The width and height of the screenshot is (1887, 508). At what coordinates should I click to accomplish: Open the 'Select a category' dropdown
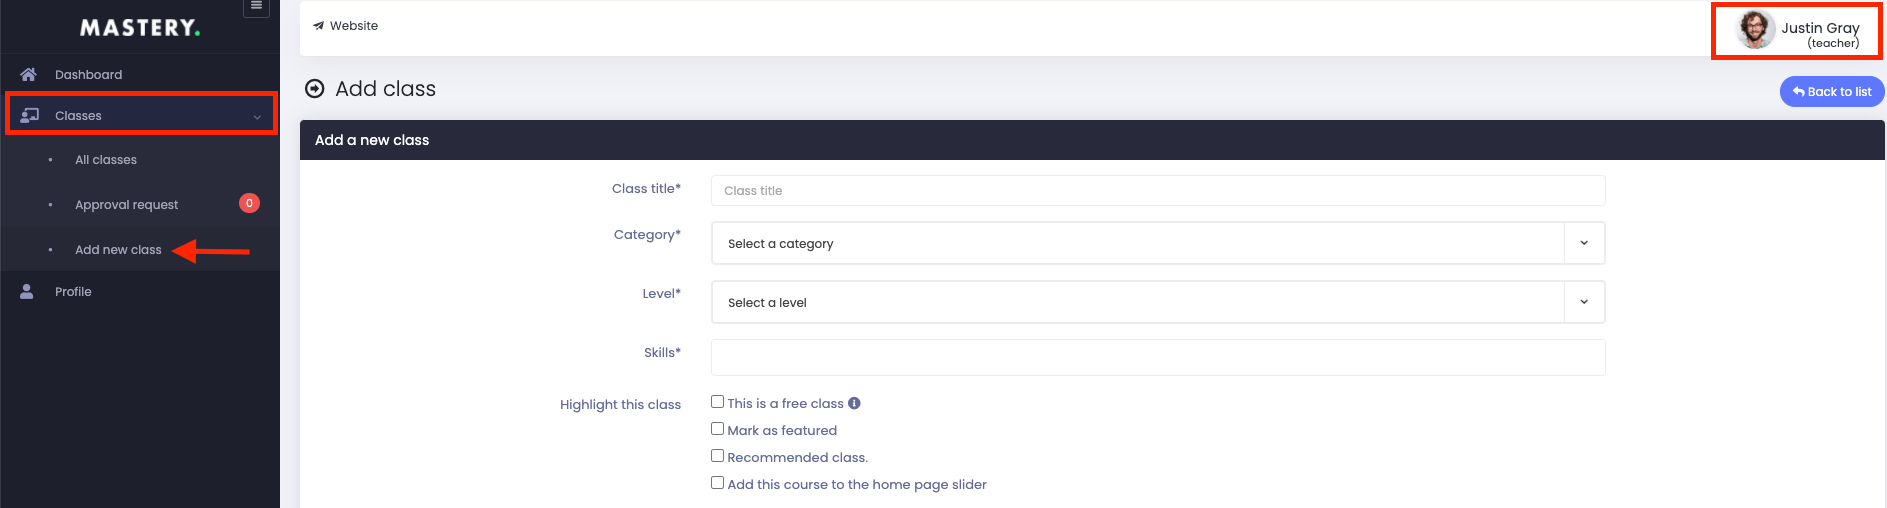[x=1158, y=243]
